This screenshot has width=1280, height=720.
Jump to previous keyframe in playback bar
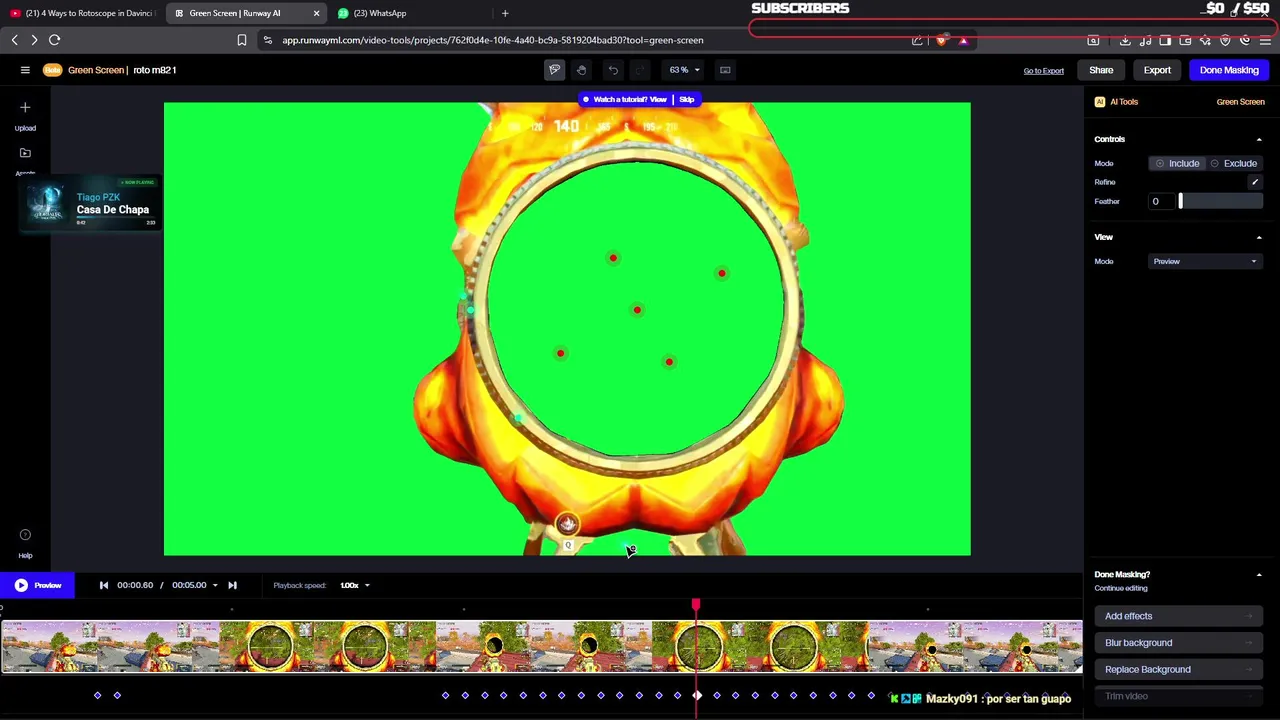click(104, 585)
